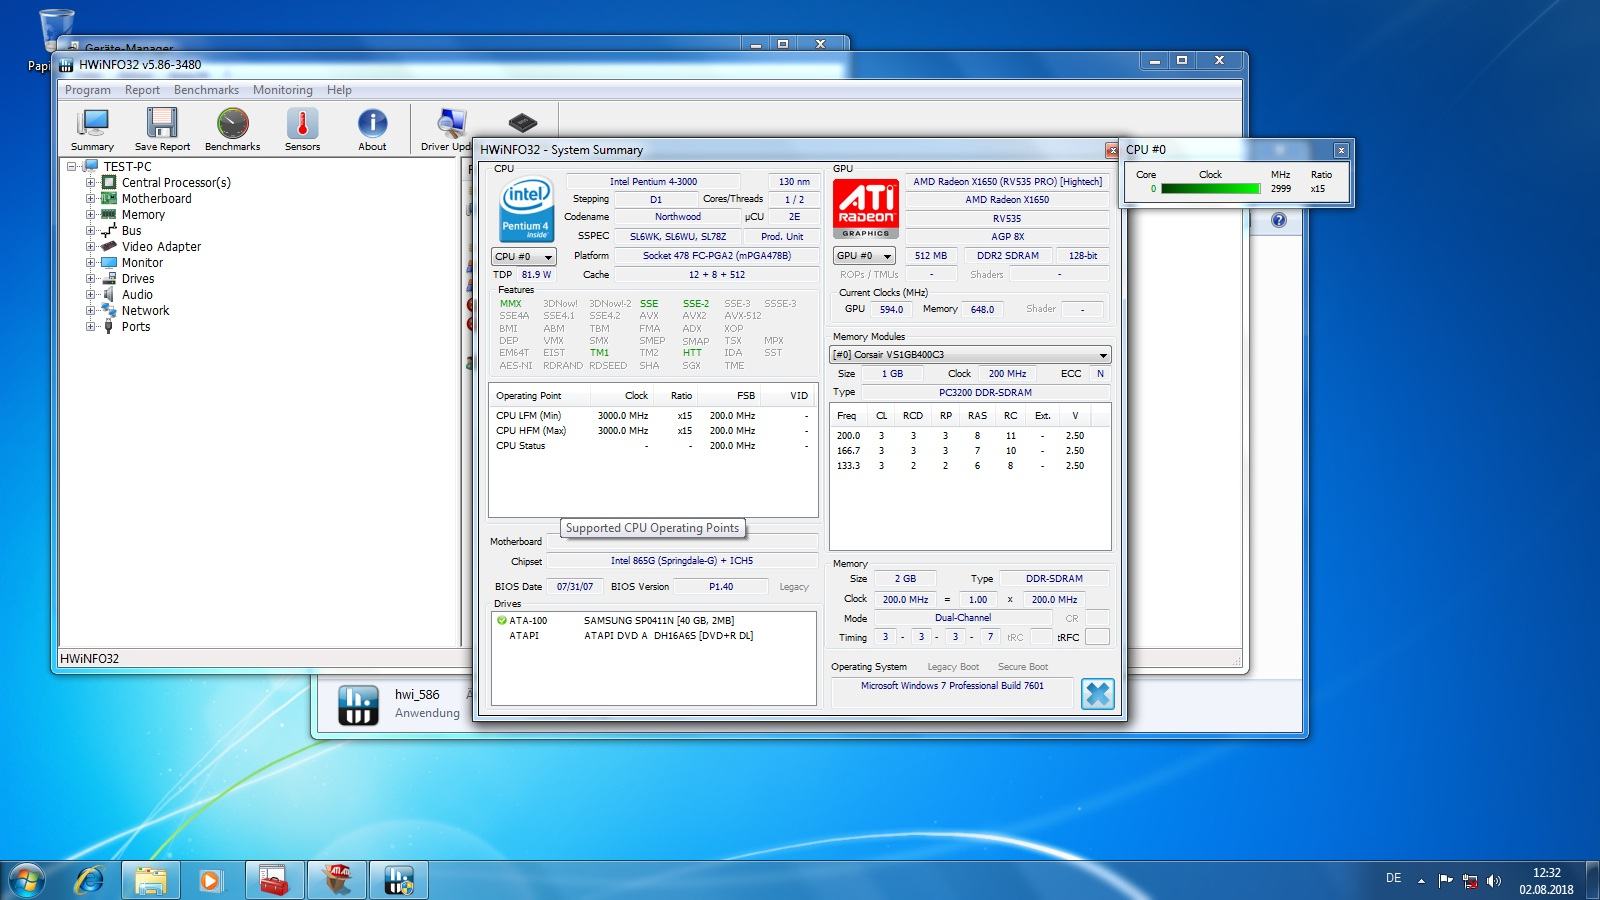Select the hwi_586 application icon
Image resolution: width=1600 pixels, height=900 pixels.
coord(358,704)
